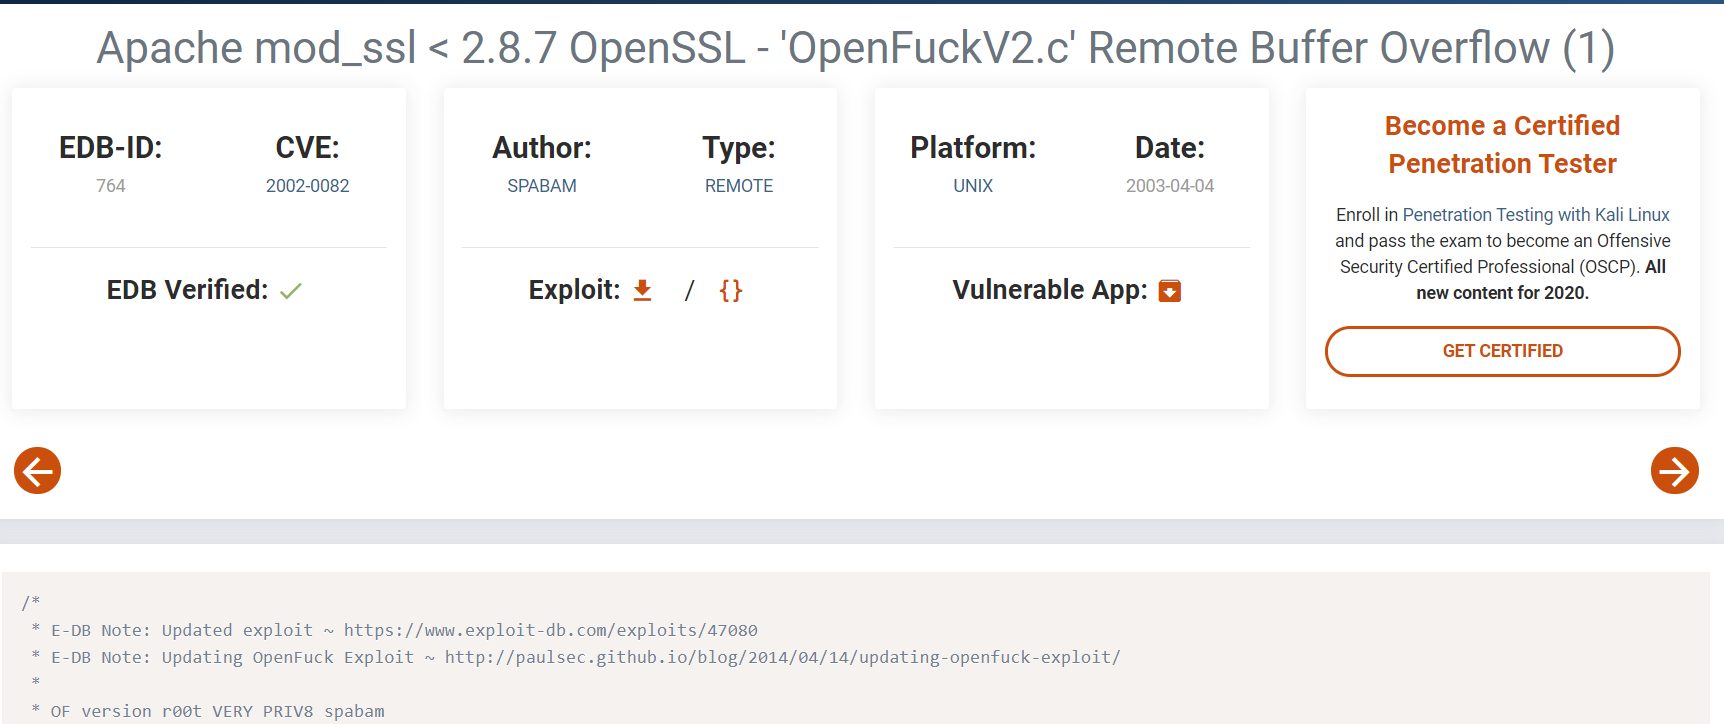Click the paulsec.github.io blog URL in code
The height and width of the screenshot is (724, 1724).
click(782, 657)
